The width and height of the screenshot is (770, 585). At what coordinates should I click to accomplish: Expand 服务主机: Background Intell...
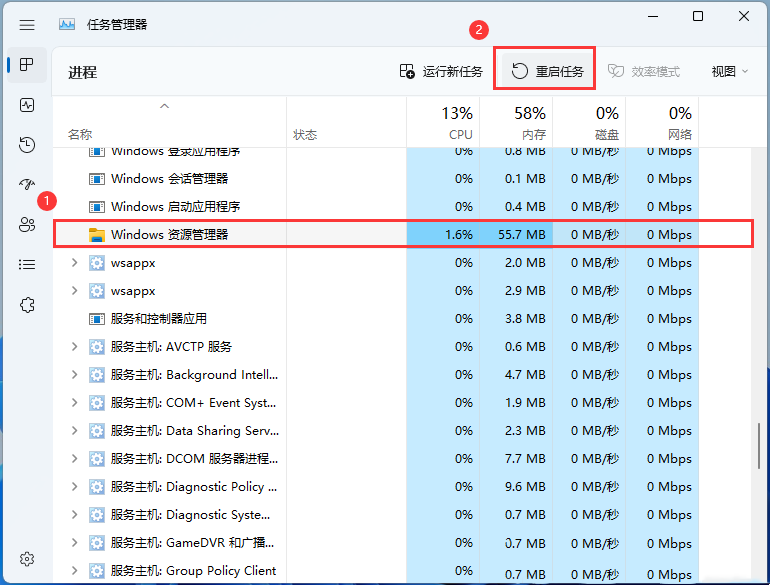click(75, 375)
